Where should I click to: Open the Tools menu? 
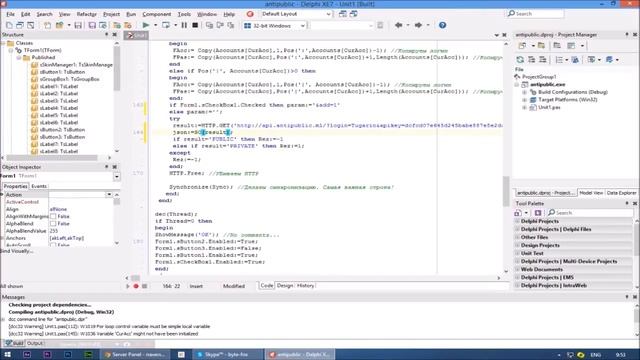click(184, 14)
